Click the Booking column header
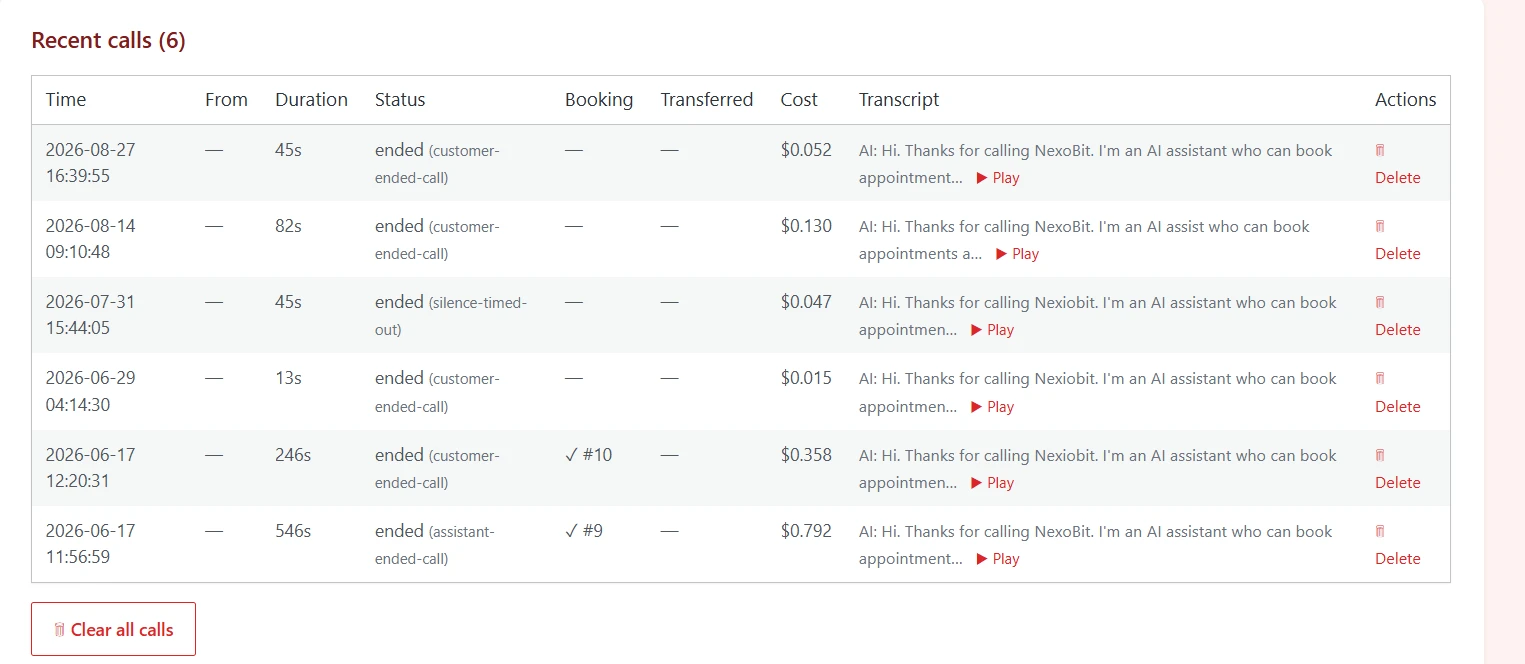Screen dimensions: 1525x664 [x=599, y=100]
